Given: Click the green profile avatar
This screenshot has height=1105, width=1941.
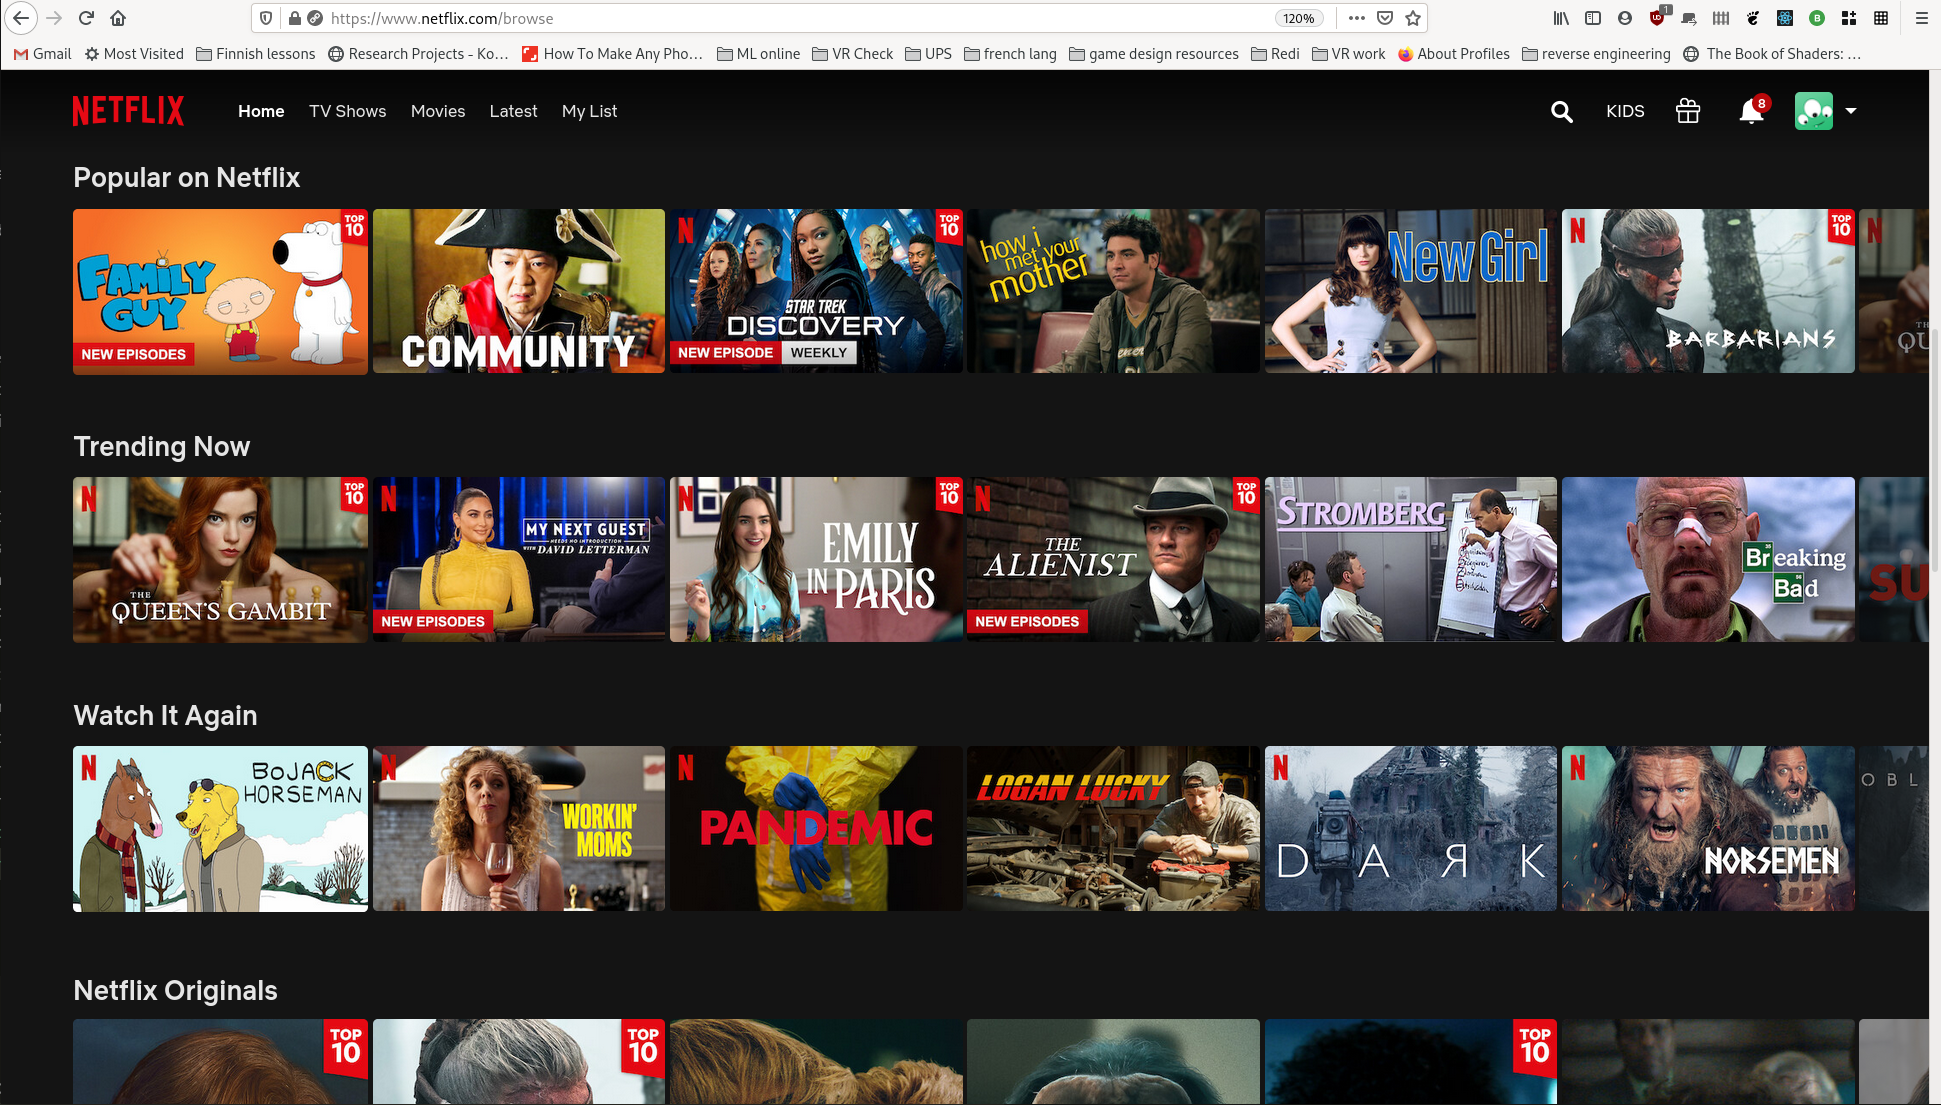Looking at the screenshot, I should [1814, 111].
